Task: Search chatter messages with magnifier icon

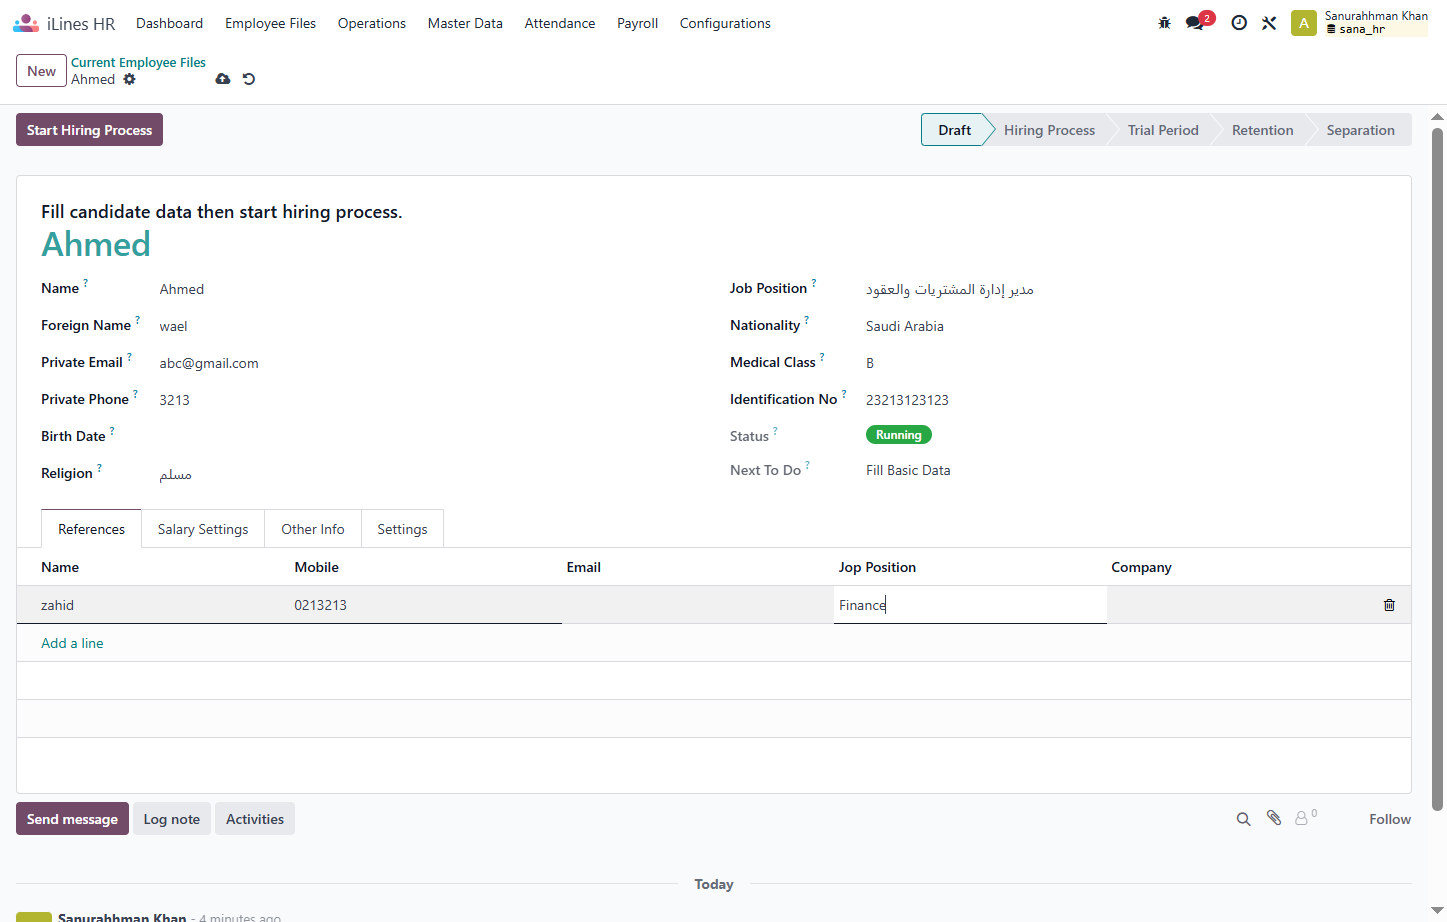Action: (1243, 819)
